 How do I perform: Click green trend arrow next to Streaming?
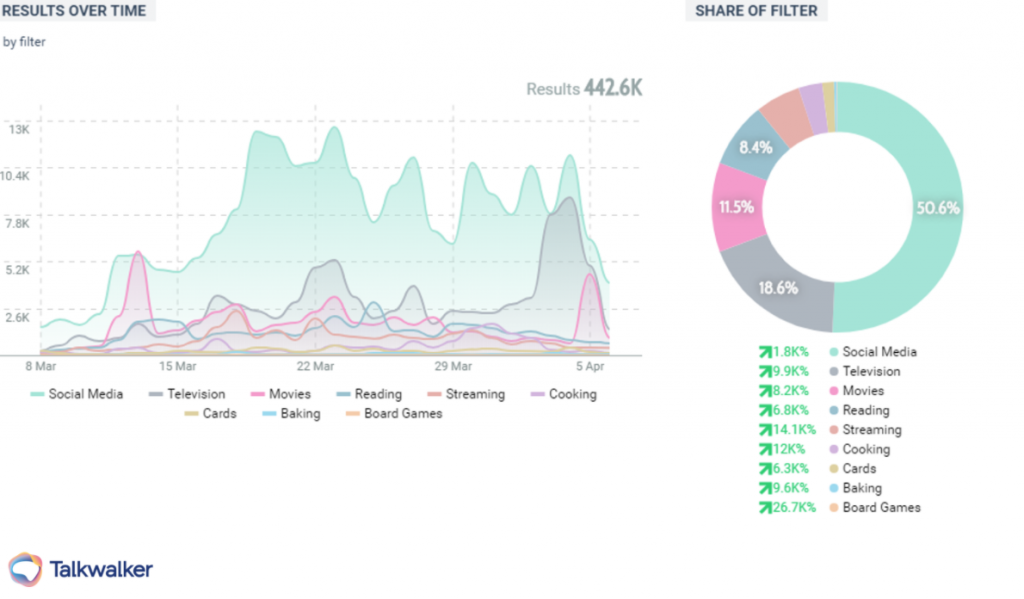tap(765, 430)
